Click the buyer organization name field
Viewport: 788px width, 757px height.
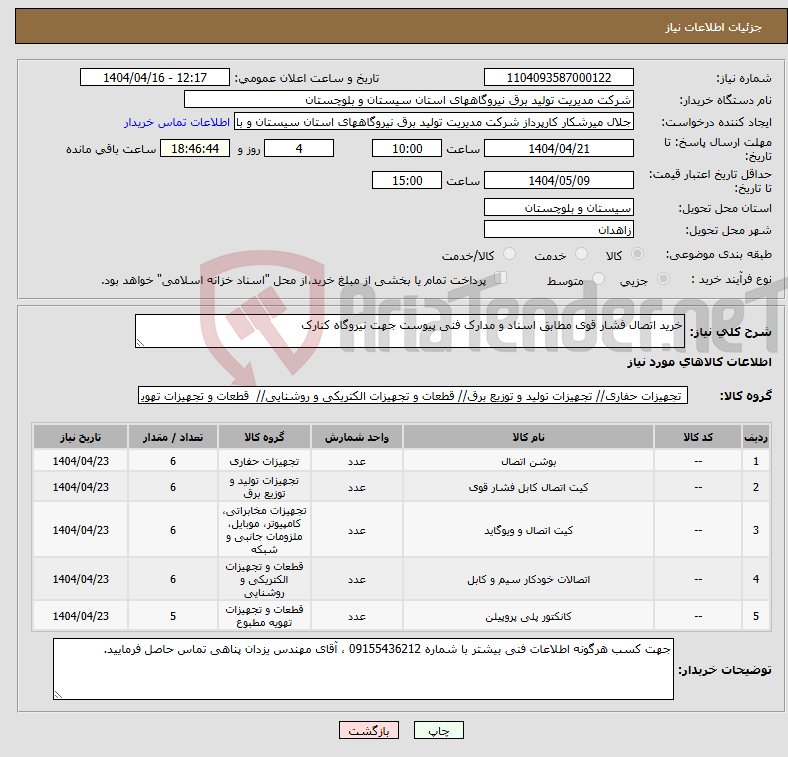(x=409, y=100)
